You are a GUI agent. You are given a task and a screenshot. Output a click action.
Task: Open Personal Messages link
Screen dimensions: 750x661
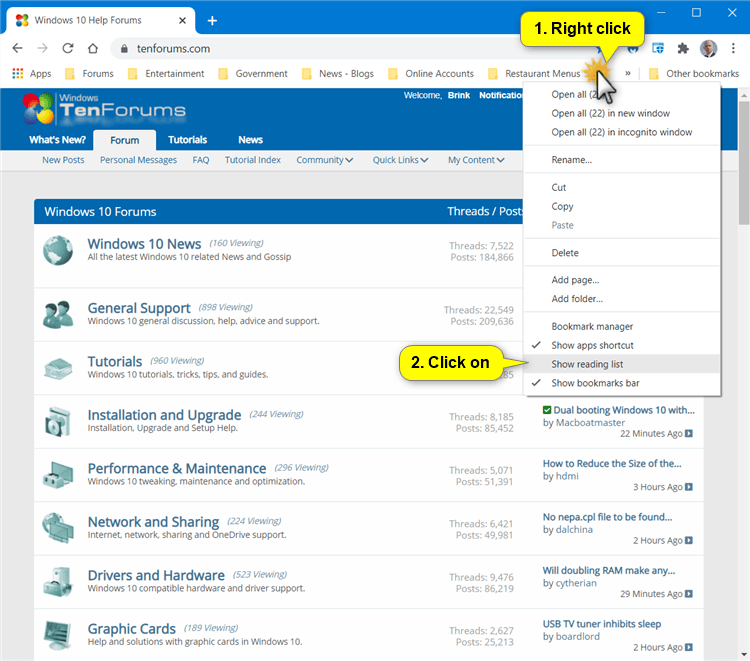click(x=138, y=160)
